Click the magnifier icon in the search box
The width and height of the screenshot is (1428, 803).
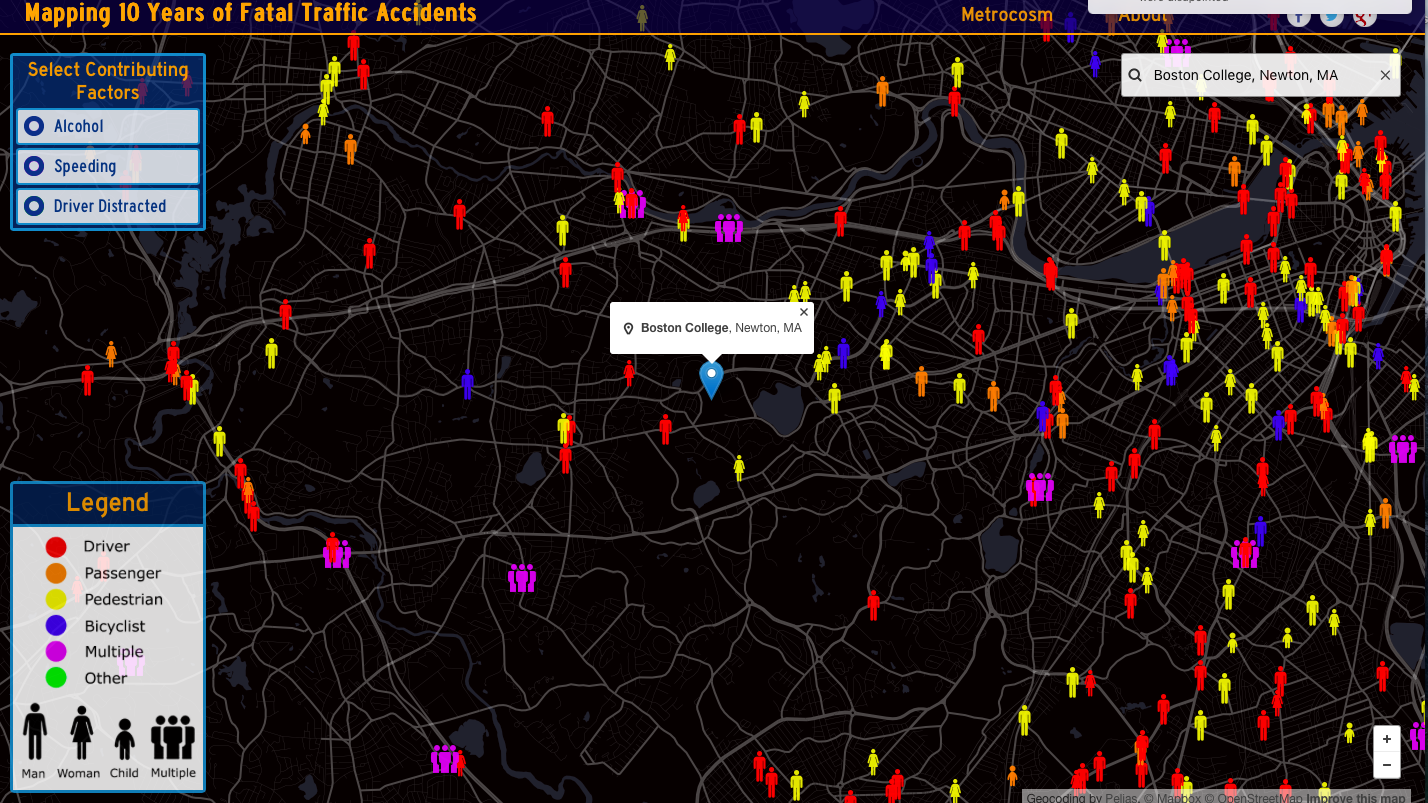point(1135,75)
